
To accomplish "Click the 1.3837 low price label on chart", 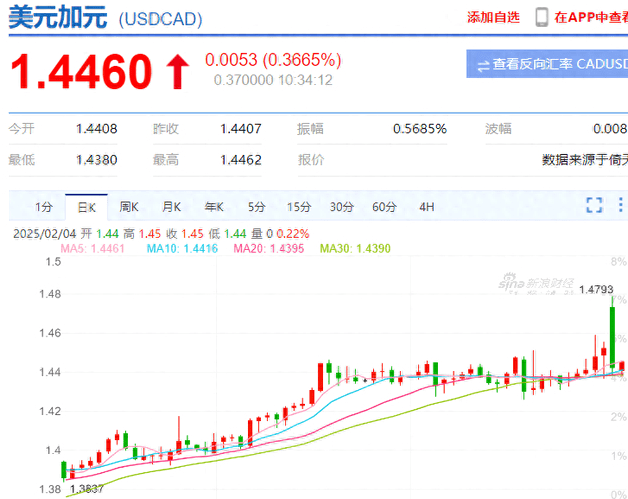I will click(87, 489).
